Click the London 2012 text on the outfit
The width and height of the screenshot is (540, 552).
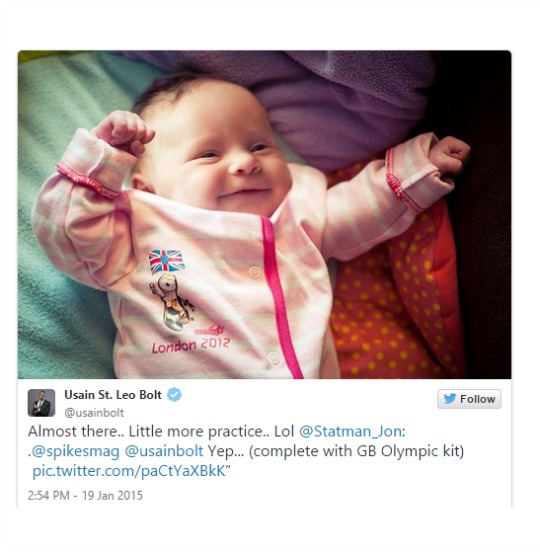pos(190,345)
